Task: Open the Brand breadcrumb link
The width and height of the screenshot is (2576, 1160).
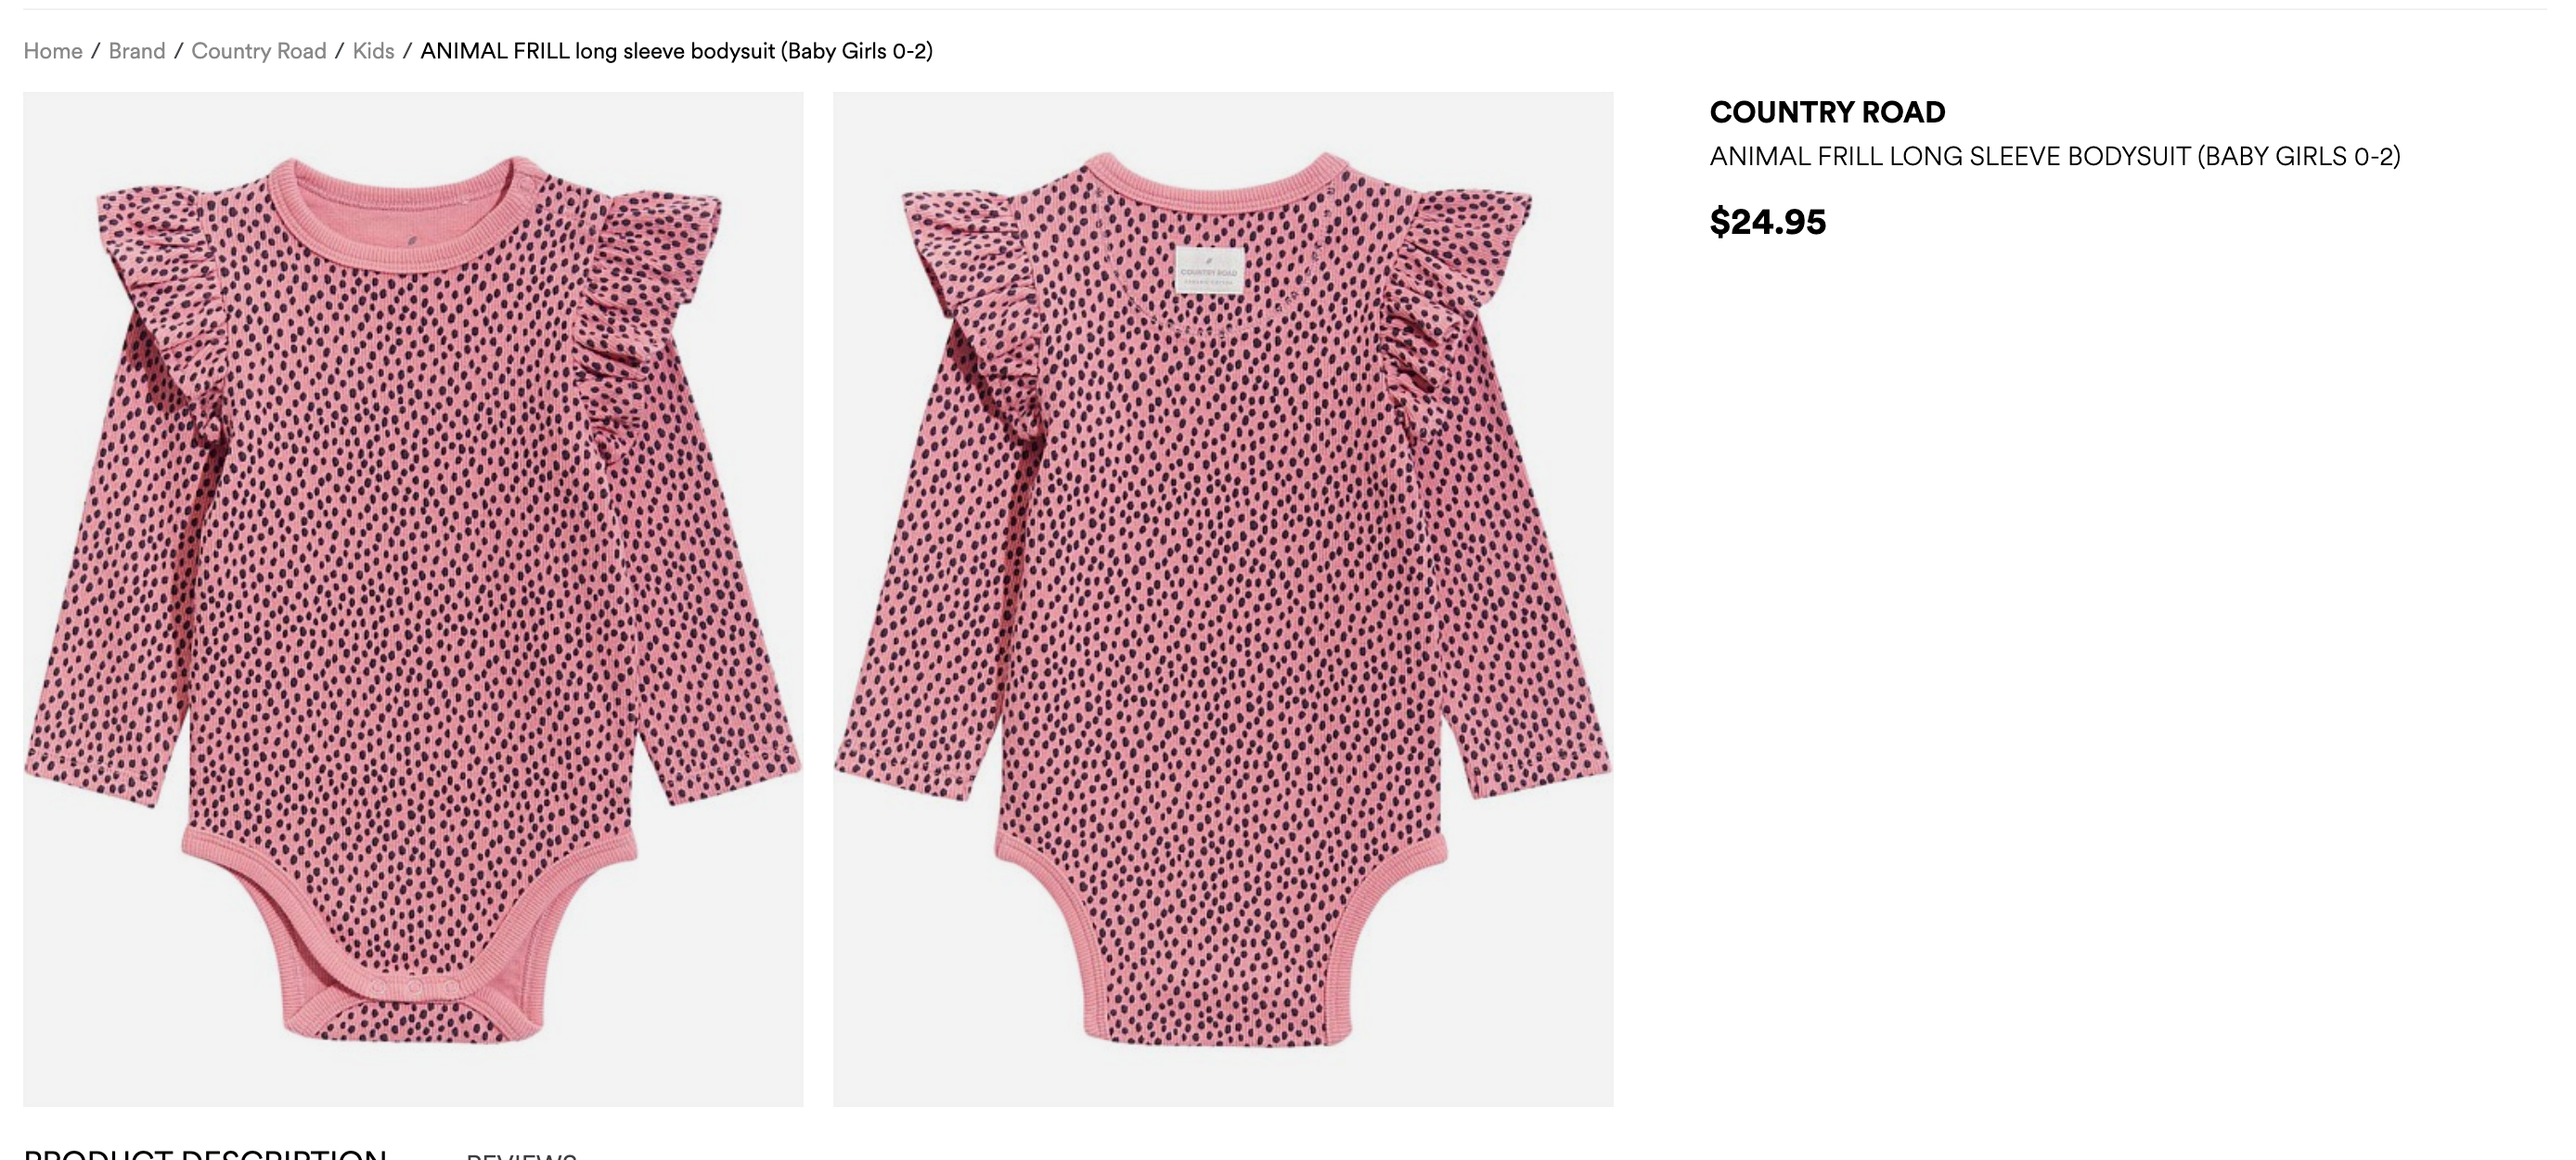Action: (x=137, y=51)
